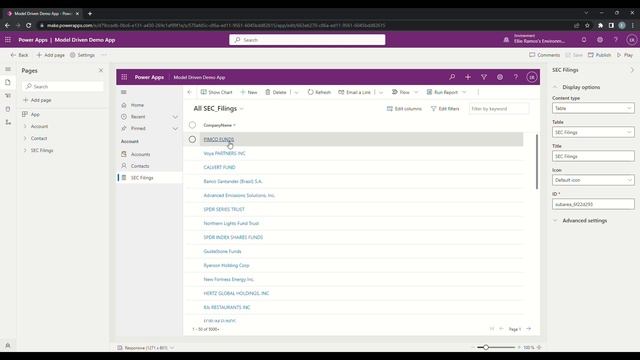
Task: Click New in the command bar
Action: pyautogui.click(x=249, y=92)
